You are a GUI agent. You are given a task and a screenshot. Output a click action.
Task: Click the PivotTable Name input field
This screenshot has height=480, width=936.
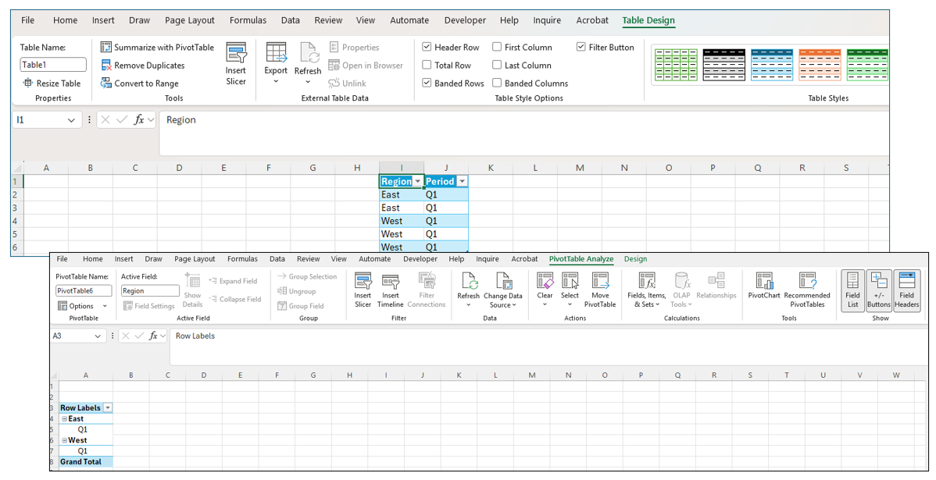tap(84, 291)
